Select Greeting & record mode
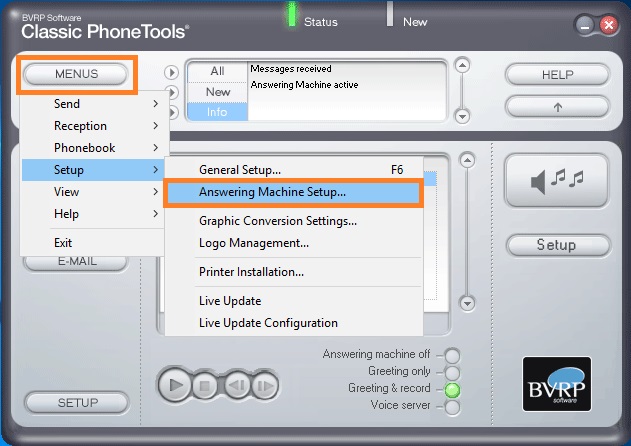 tap(452, 390)
